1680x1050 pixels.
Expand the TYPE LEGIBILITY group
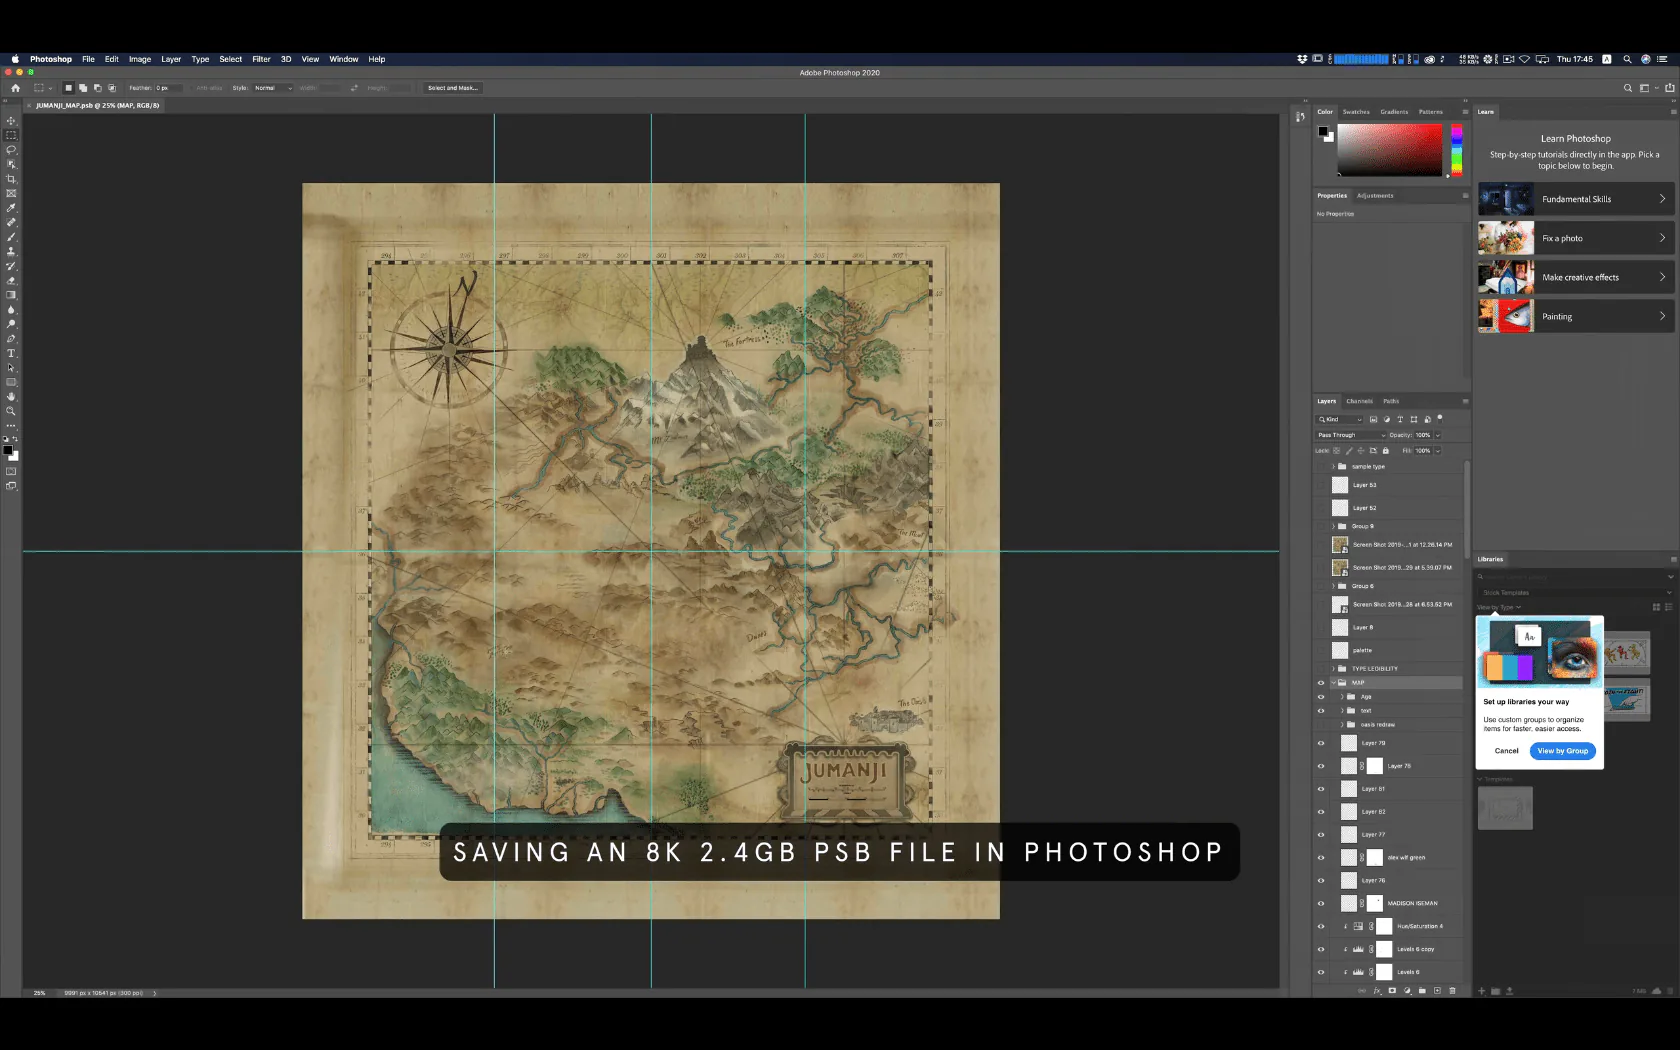(1333, 668)
